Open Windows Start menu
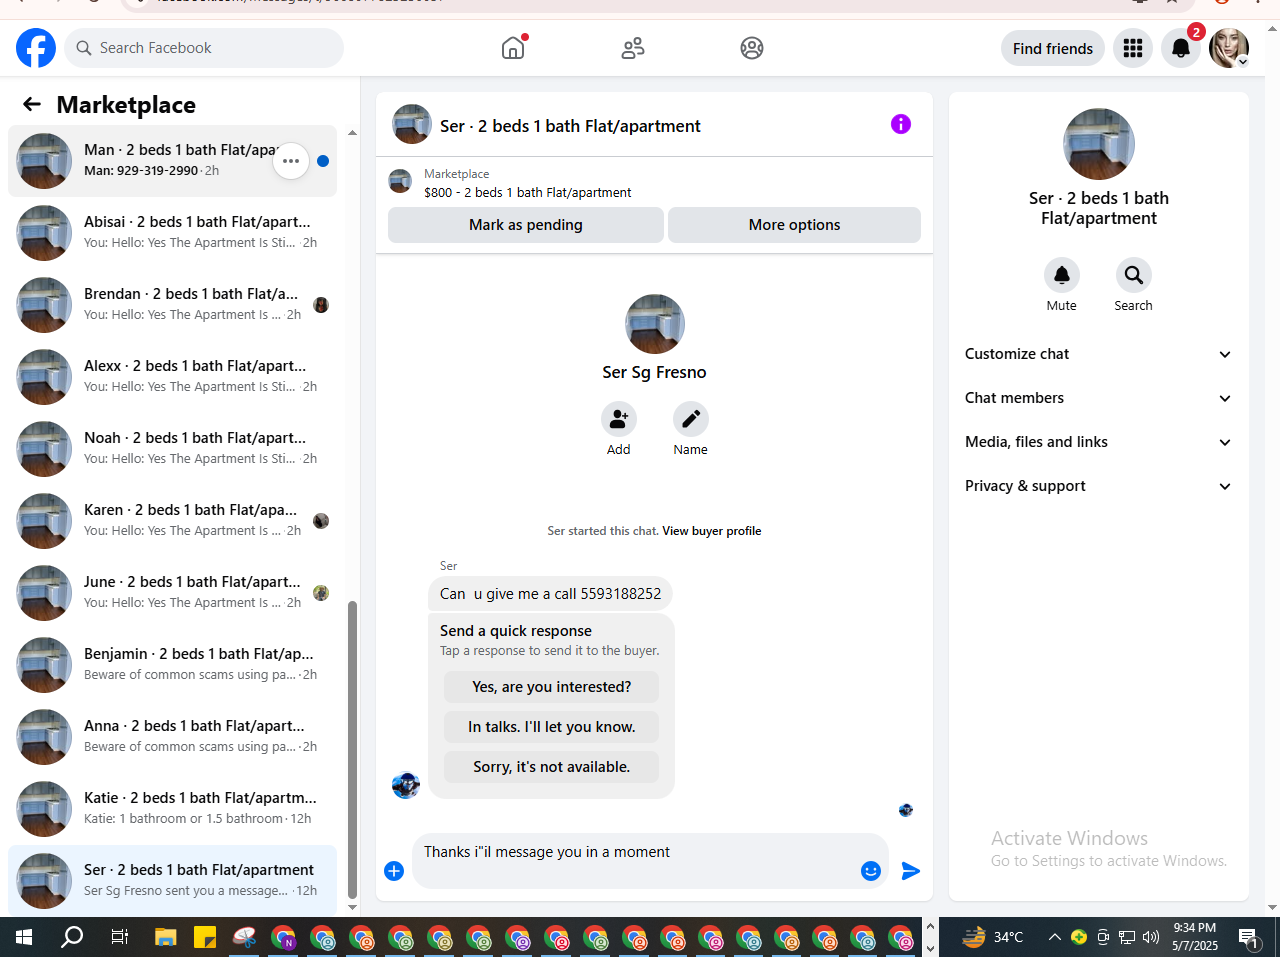The width and height of the screenshot is (1280, 957). (24, 937)
